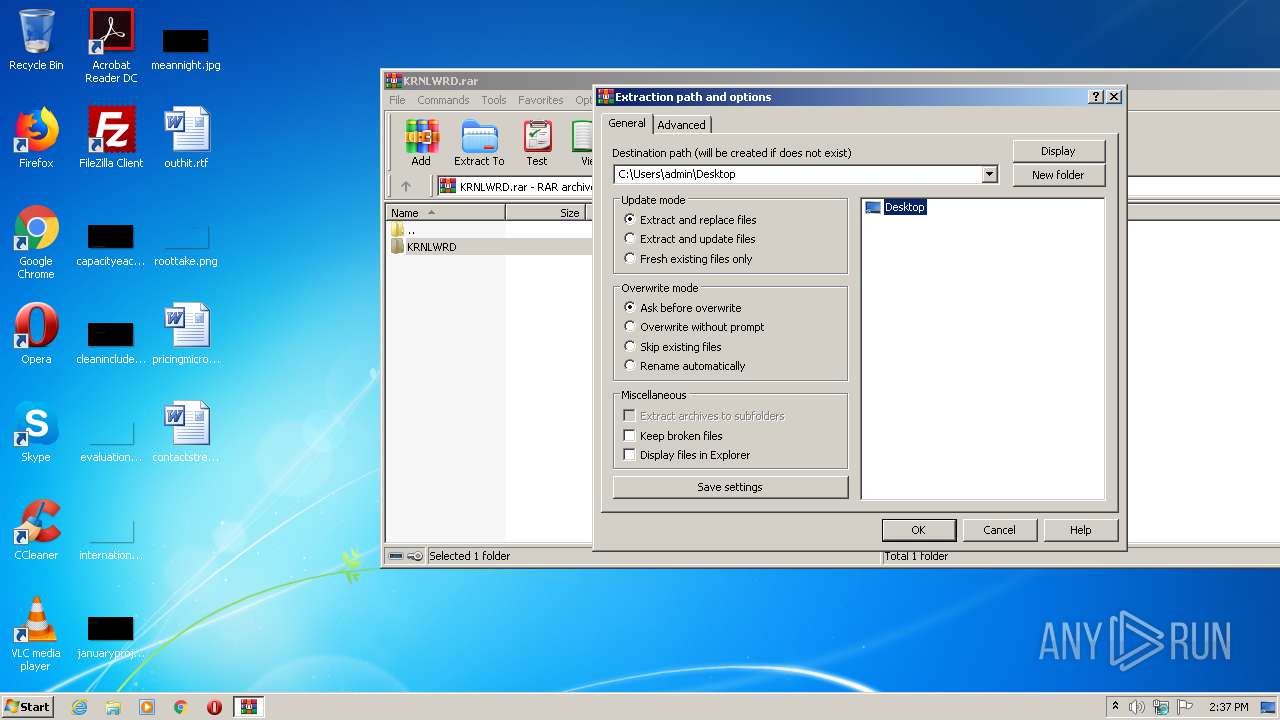Show hidden system tray icons arrow
1280x720 pixels.
click(1115, 707)
